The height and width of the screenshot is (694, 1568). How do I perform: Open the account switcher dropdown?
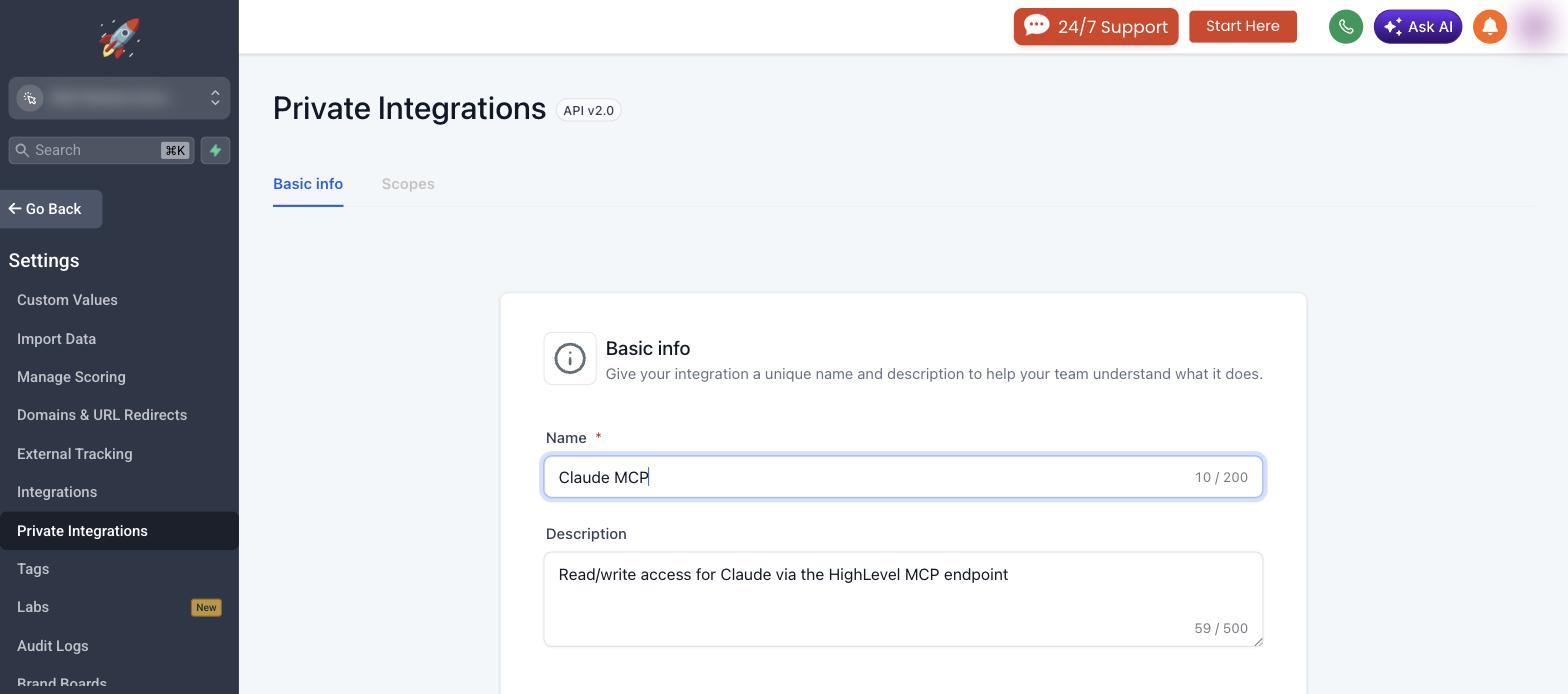click(x=119, y=98)
